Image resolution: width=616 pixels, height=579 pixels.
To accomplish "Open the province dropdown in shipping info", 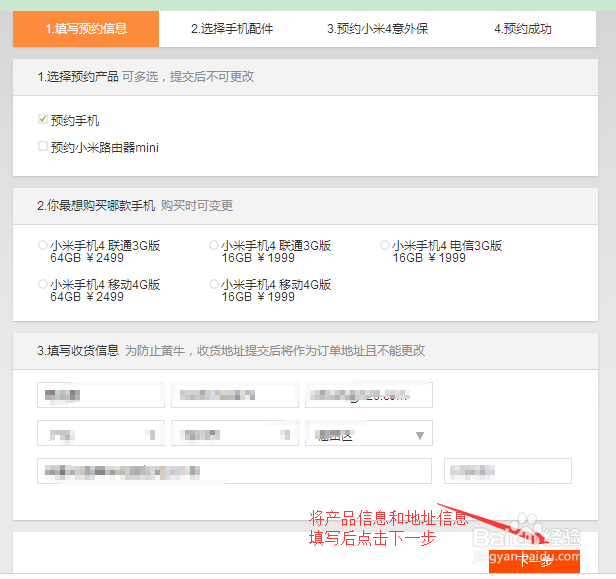I will [x=101, y=433].
